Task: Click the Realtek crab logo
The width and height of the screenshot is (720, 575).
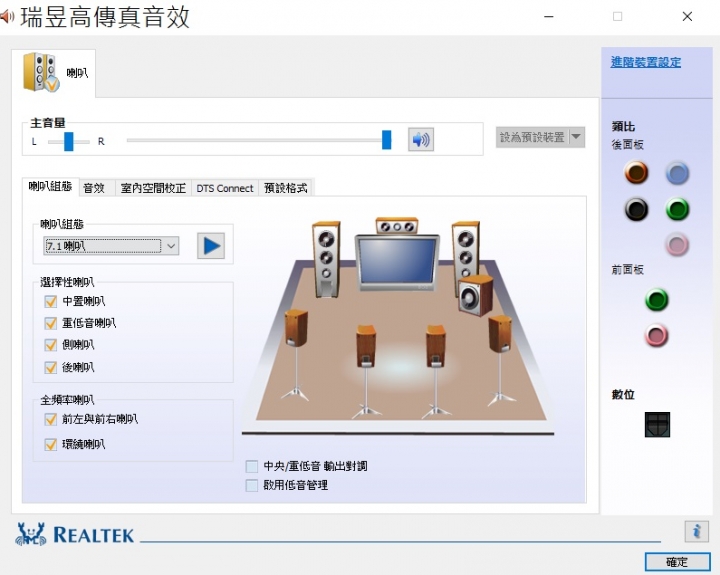Action: click(31, 534)
